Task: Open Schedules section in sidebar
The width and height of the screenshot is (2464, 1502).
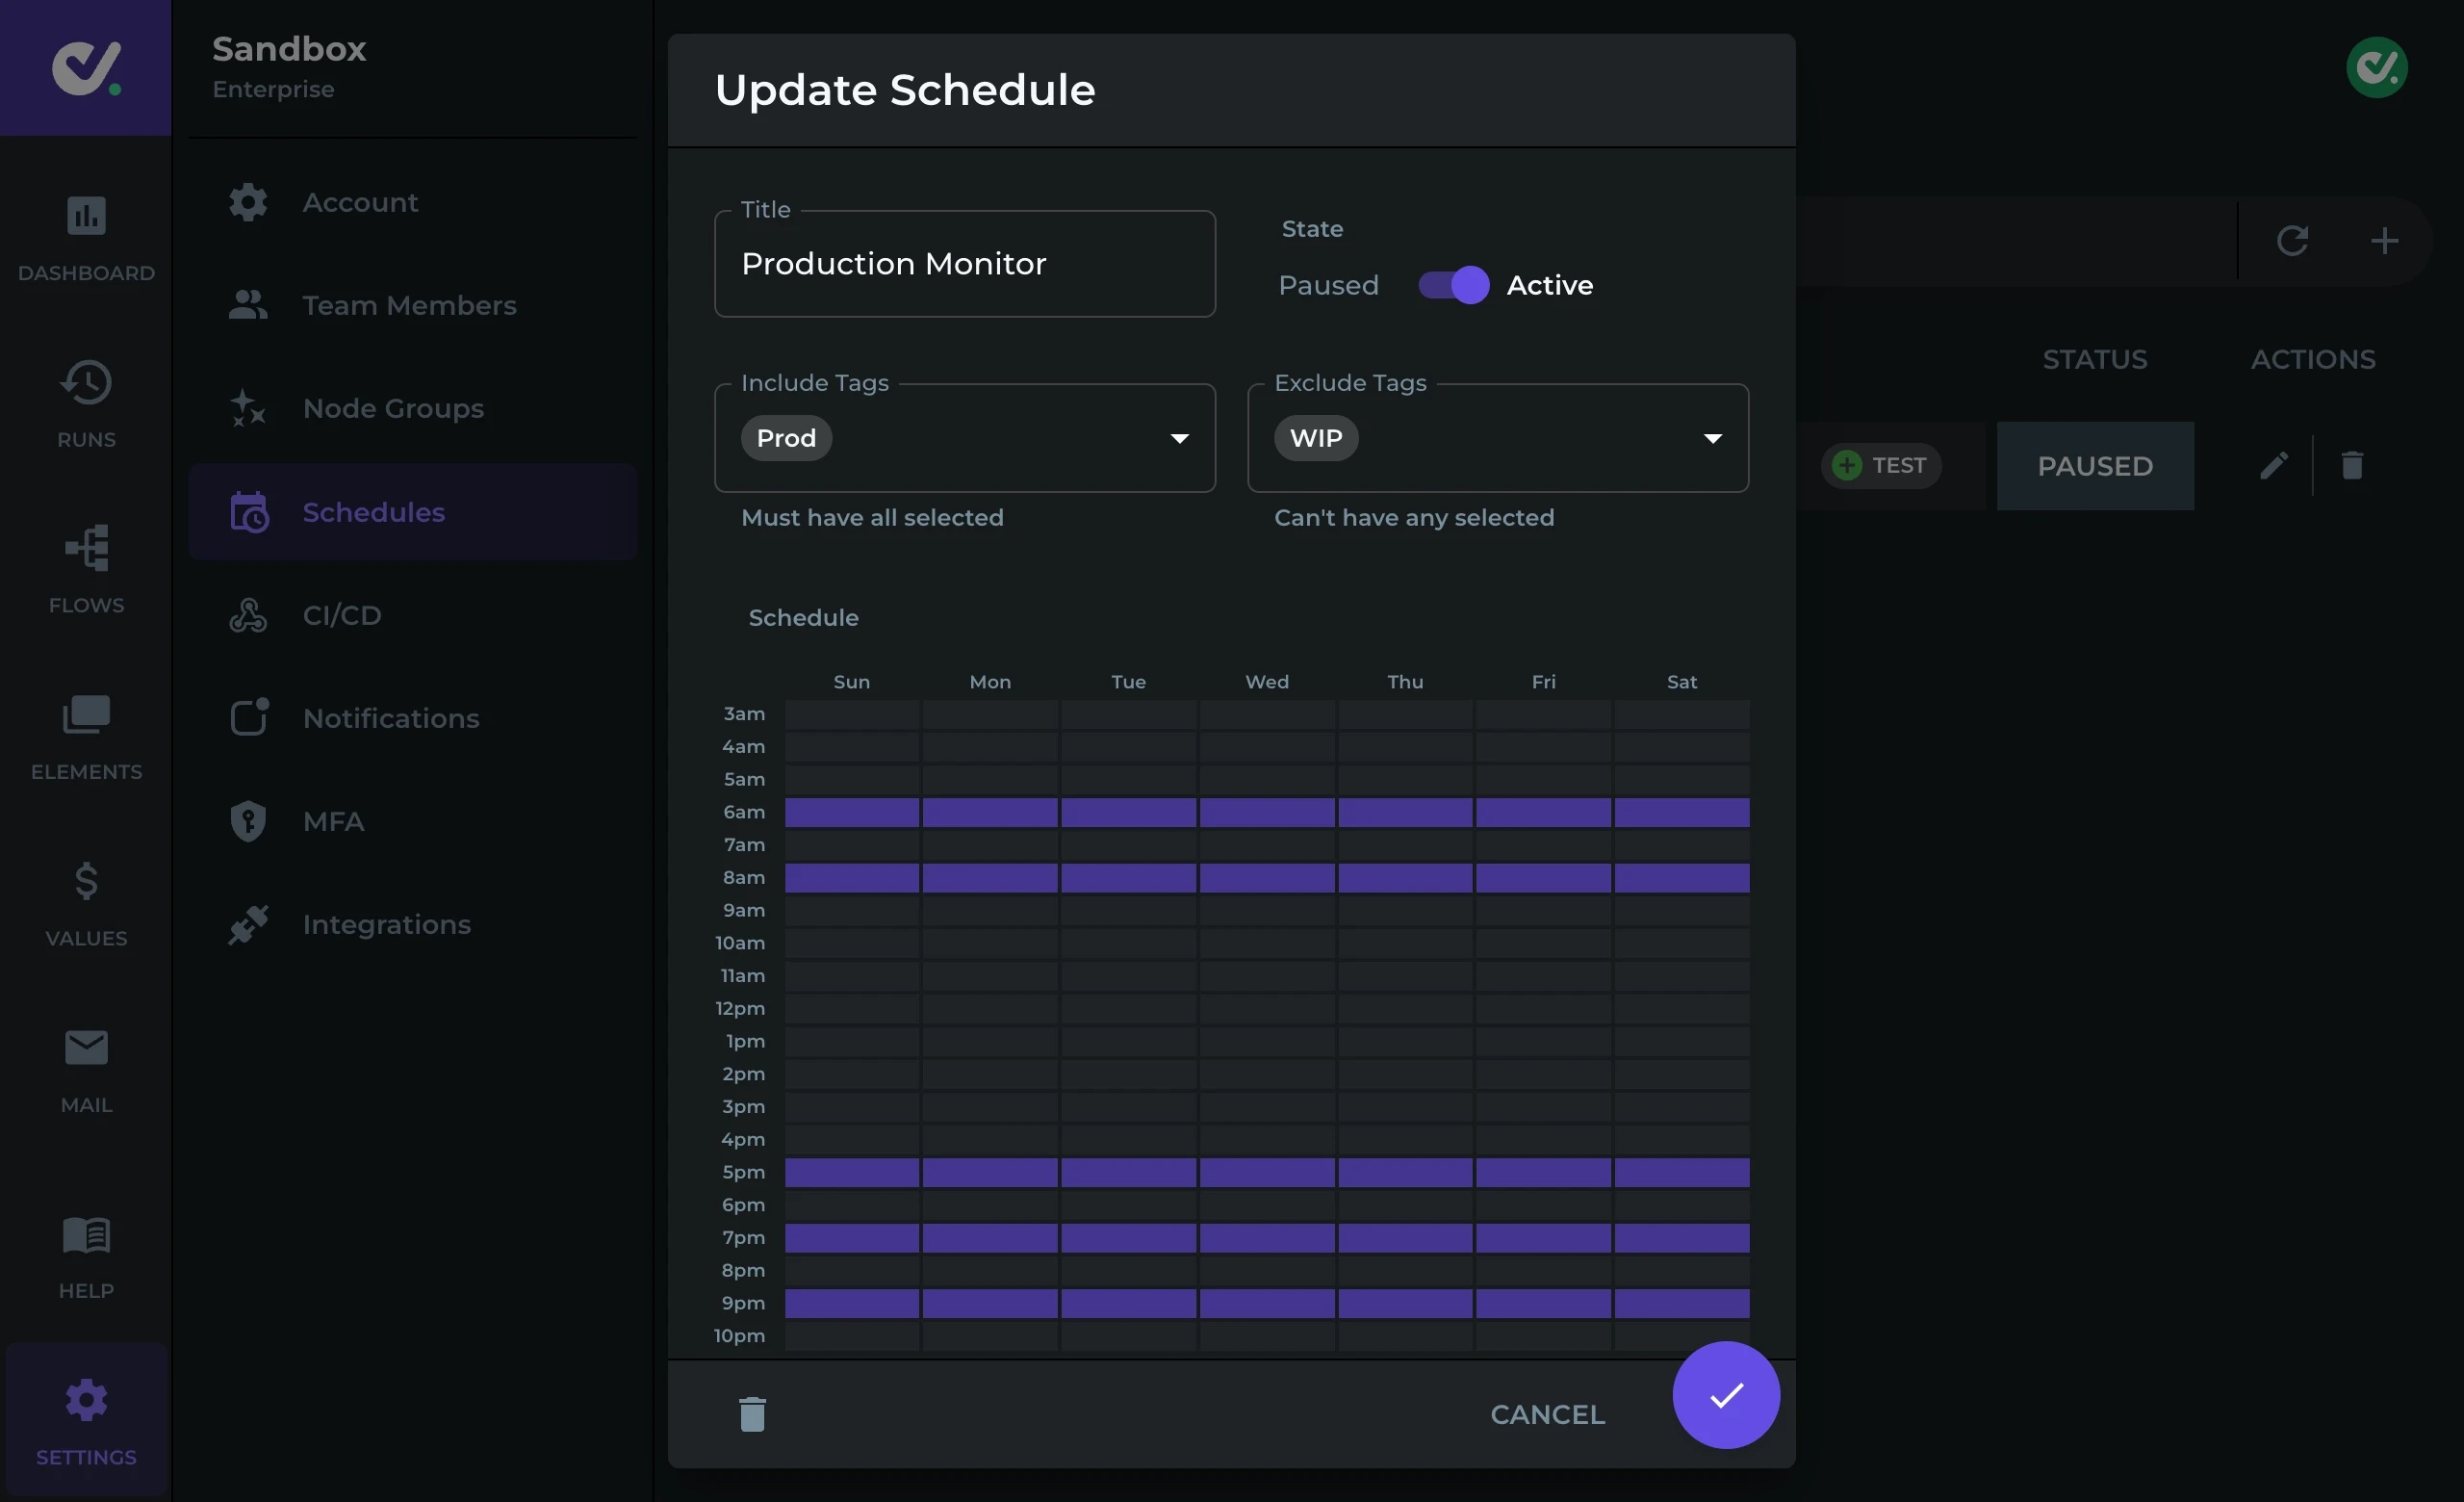Action: (373, 512)
